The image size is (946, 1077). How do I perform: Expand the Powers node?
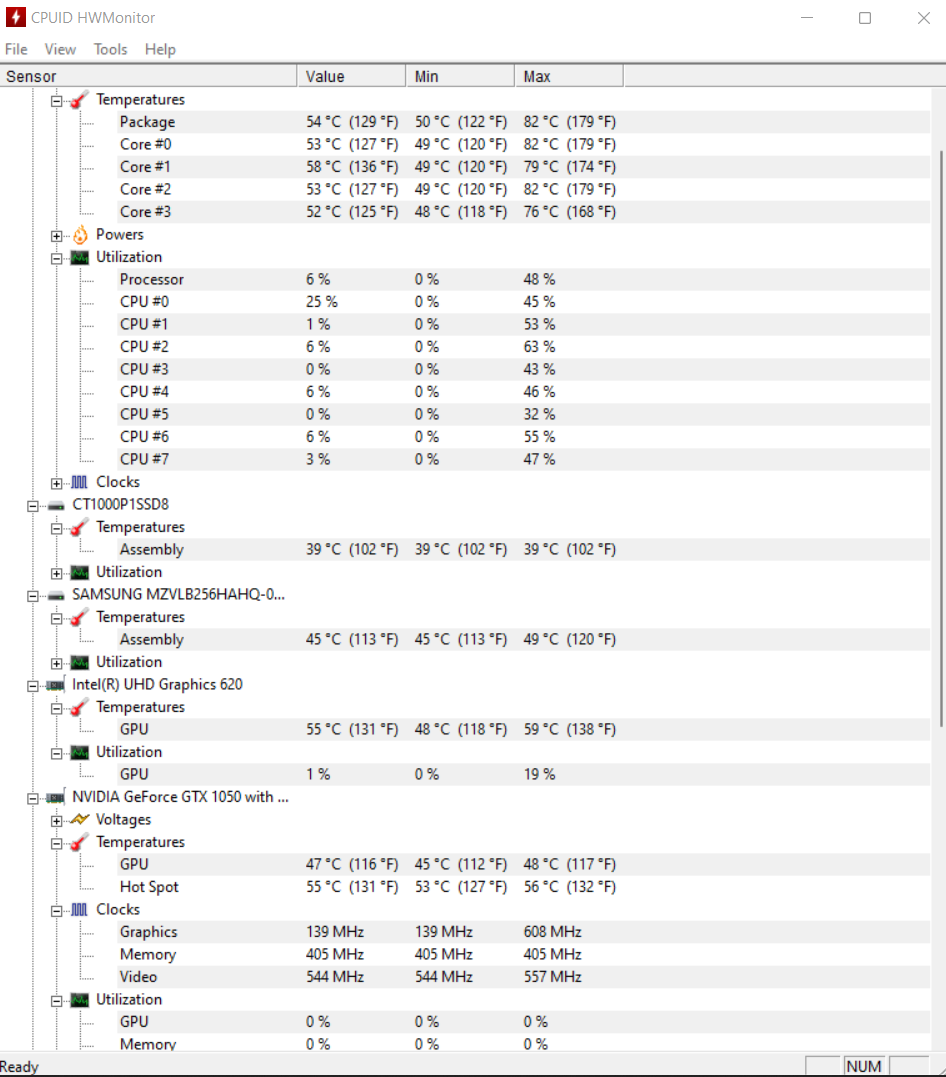tap(56, 236)
